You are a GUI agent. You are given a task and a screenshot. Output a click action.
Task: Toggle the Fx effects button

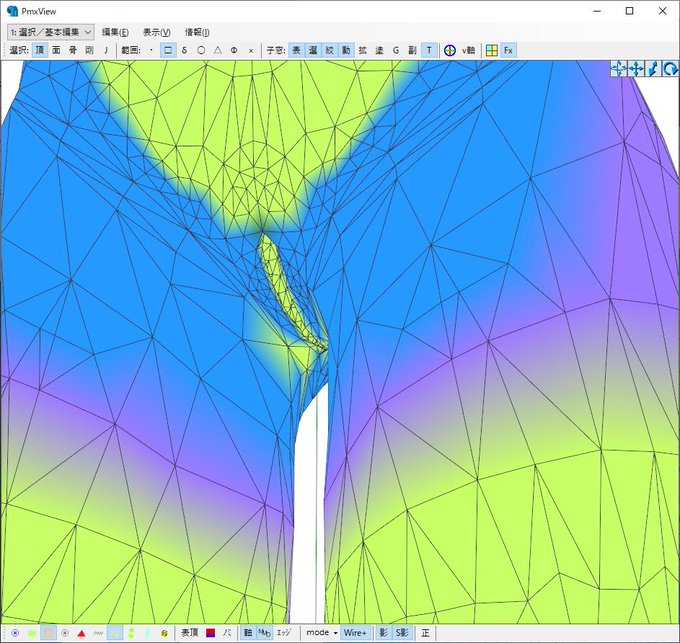(x=508, y=50)
